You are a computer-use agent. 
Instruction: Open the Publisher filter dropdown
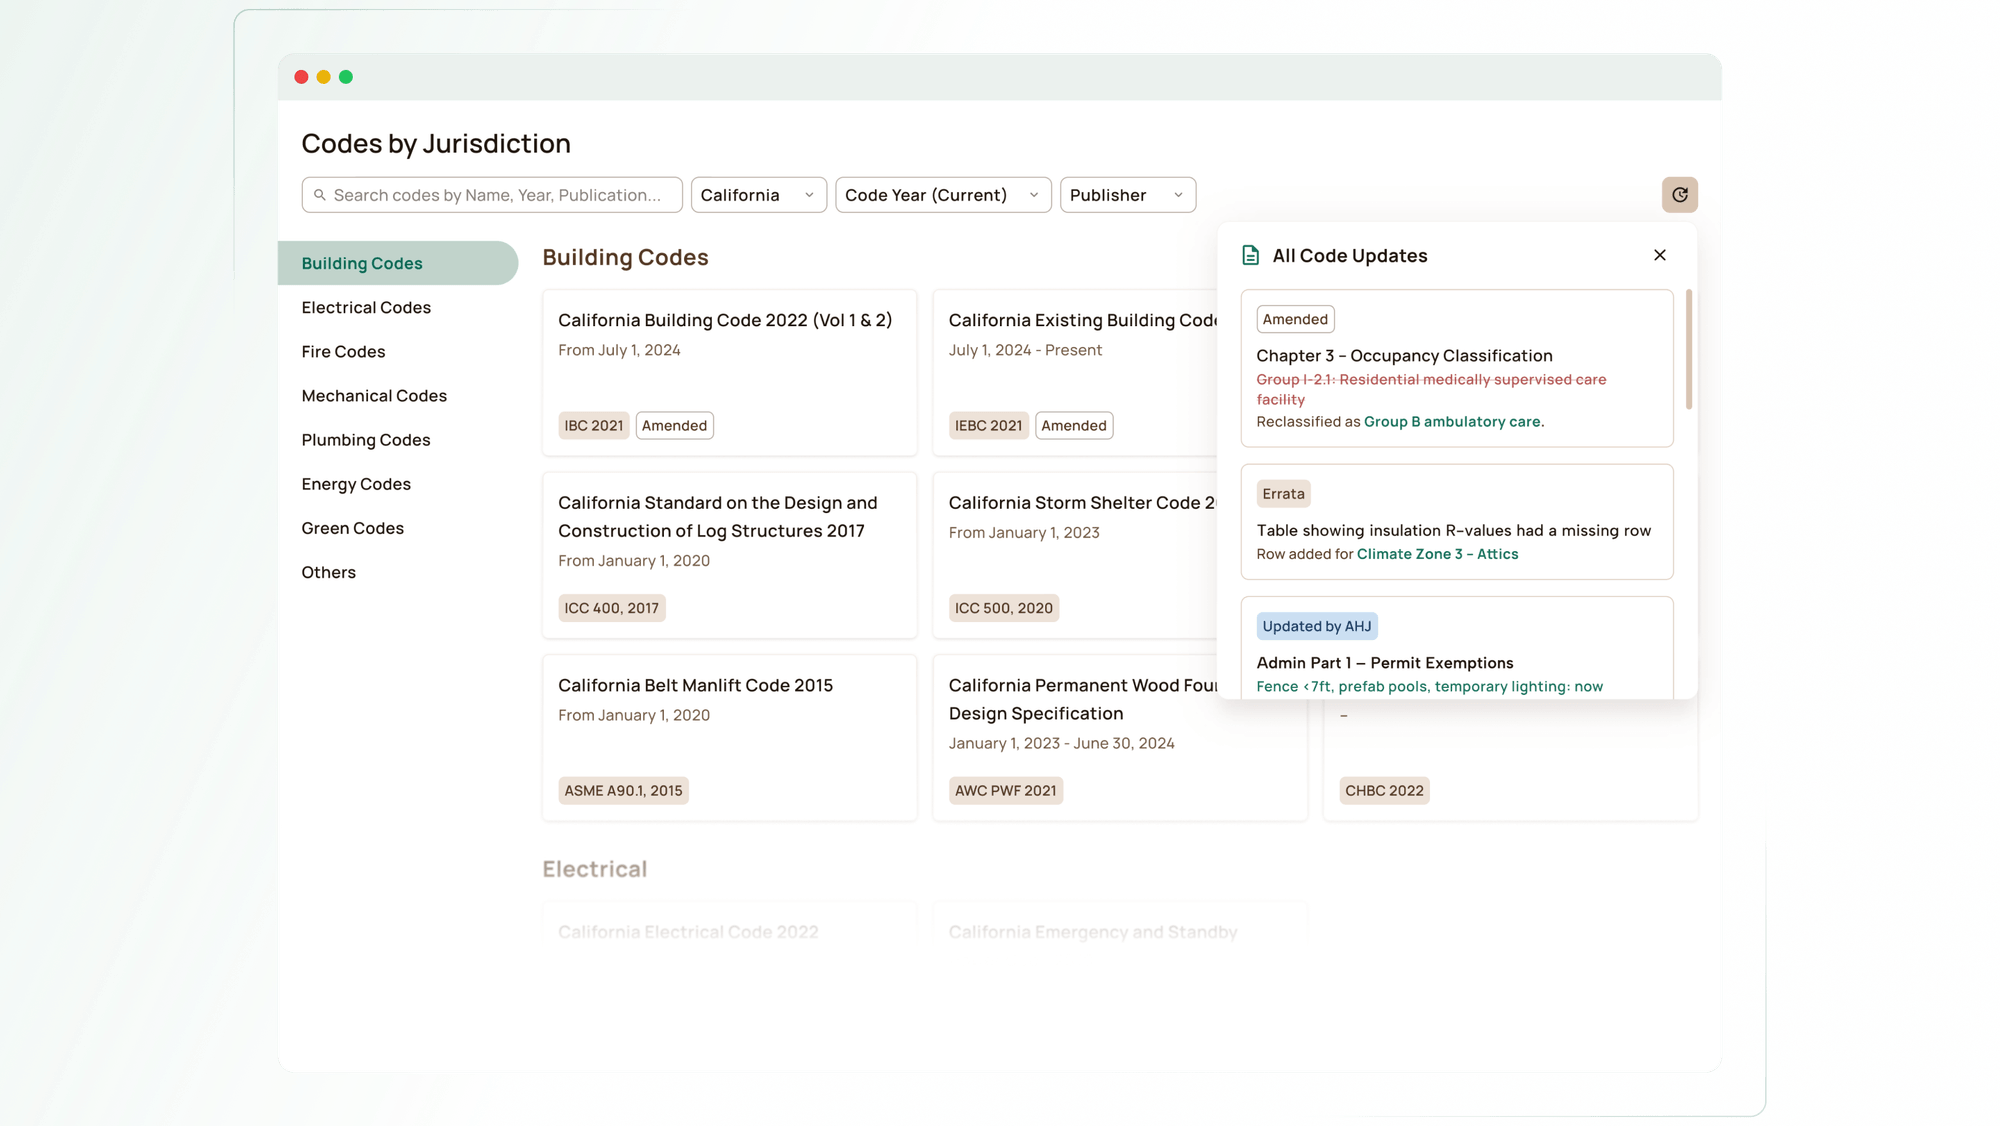pyautogui.click(x=1127, y=194)
